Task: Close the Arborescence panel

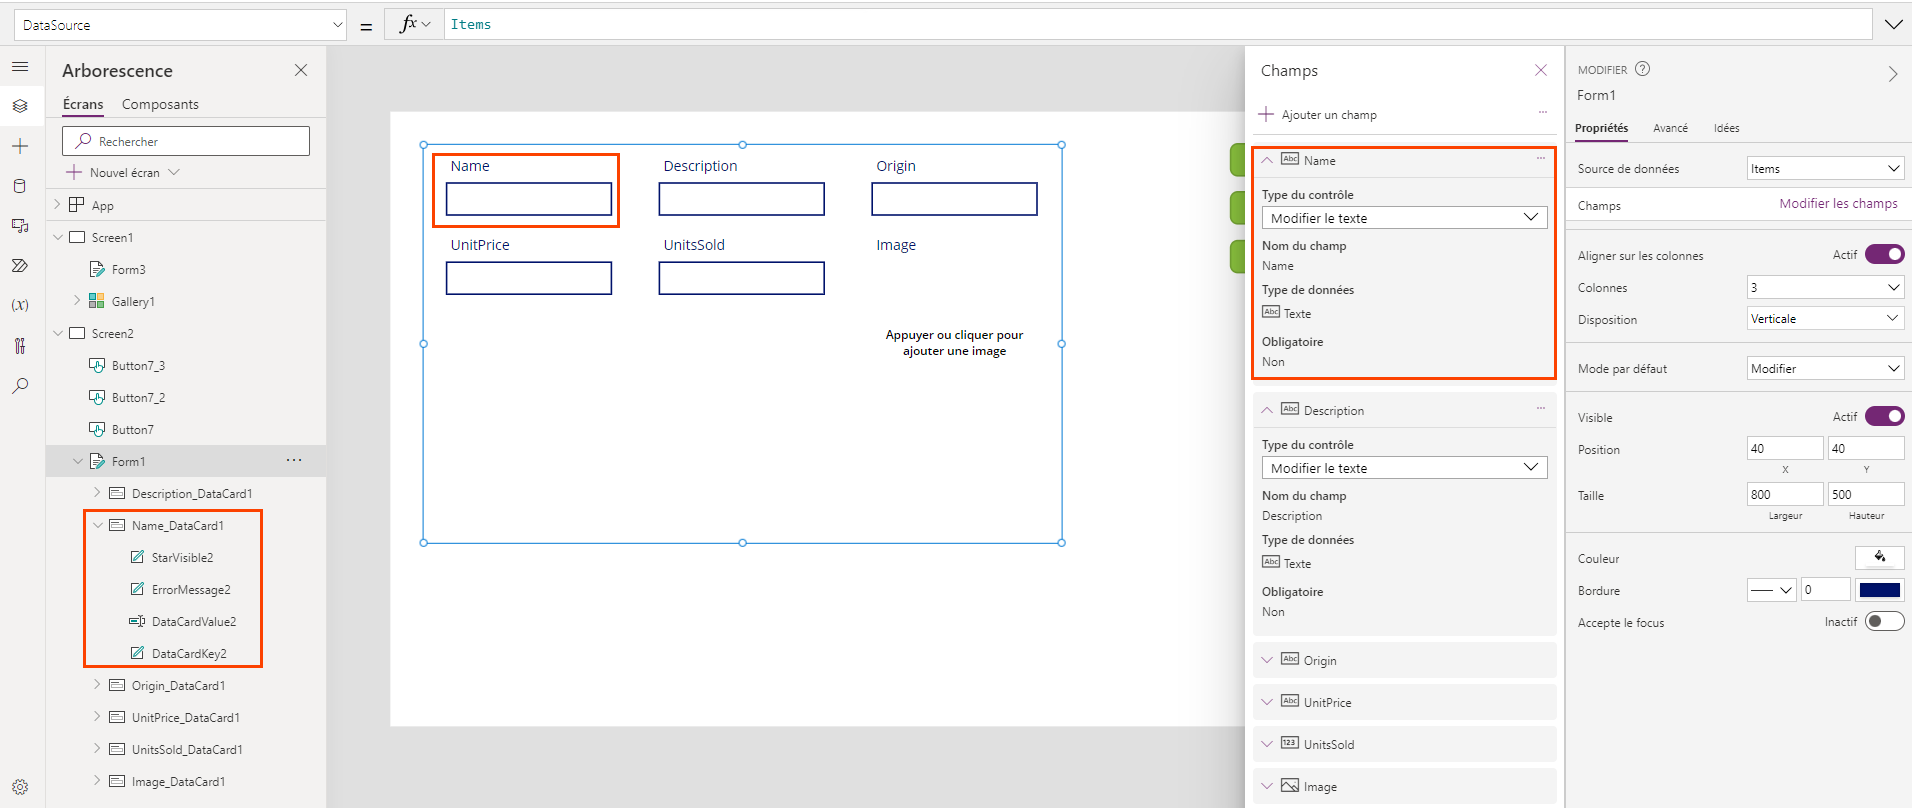Action: 301,70
